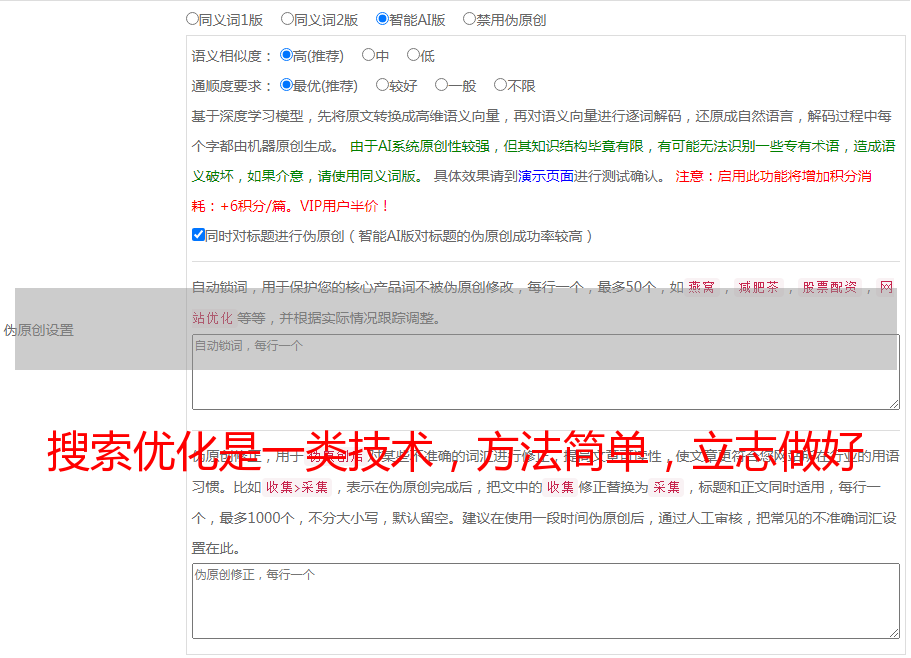
Task: Select the 同义词1版 radio option
Action: 192,19
